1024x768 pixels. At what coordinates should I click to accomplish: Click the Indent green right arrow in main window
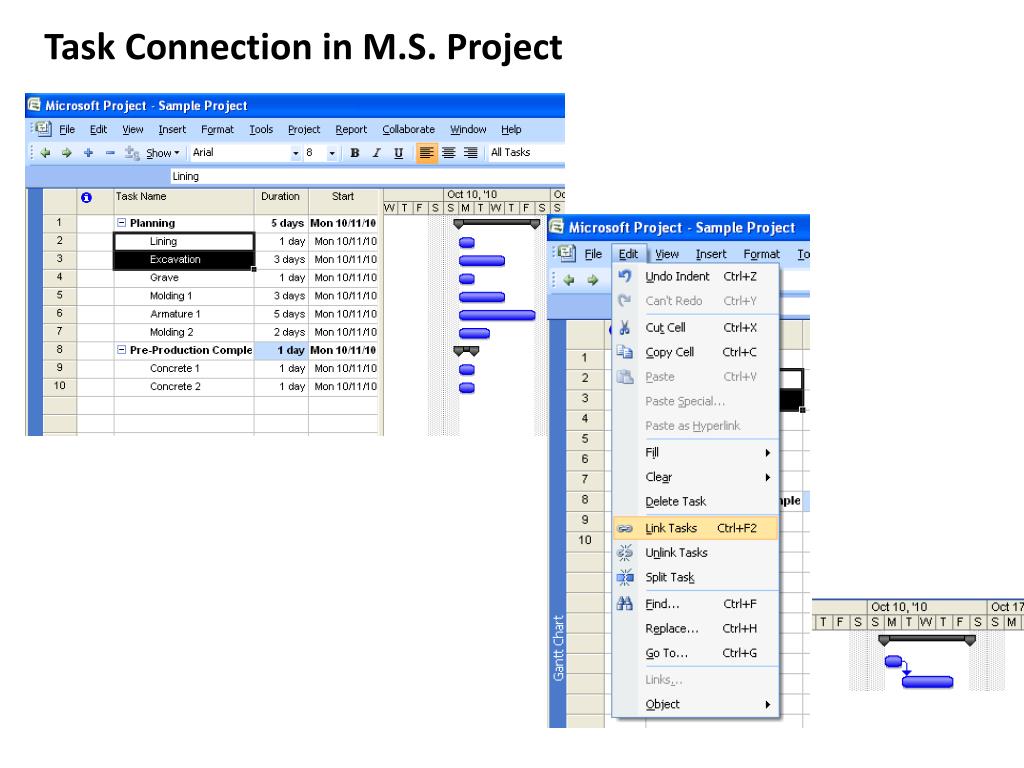67,153
